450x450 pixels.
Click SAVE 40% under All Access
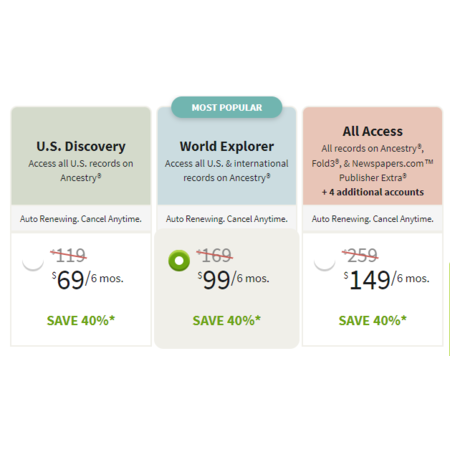click(x=373, y=321)
